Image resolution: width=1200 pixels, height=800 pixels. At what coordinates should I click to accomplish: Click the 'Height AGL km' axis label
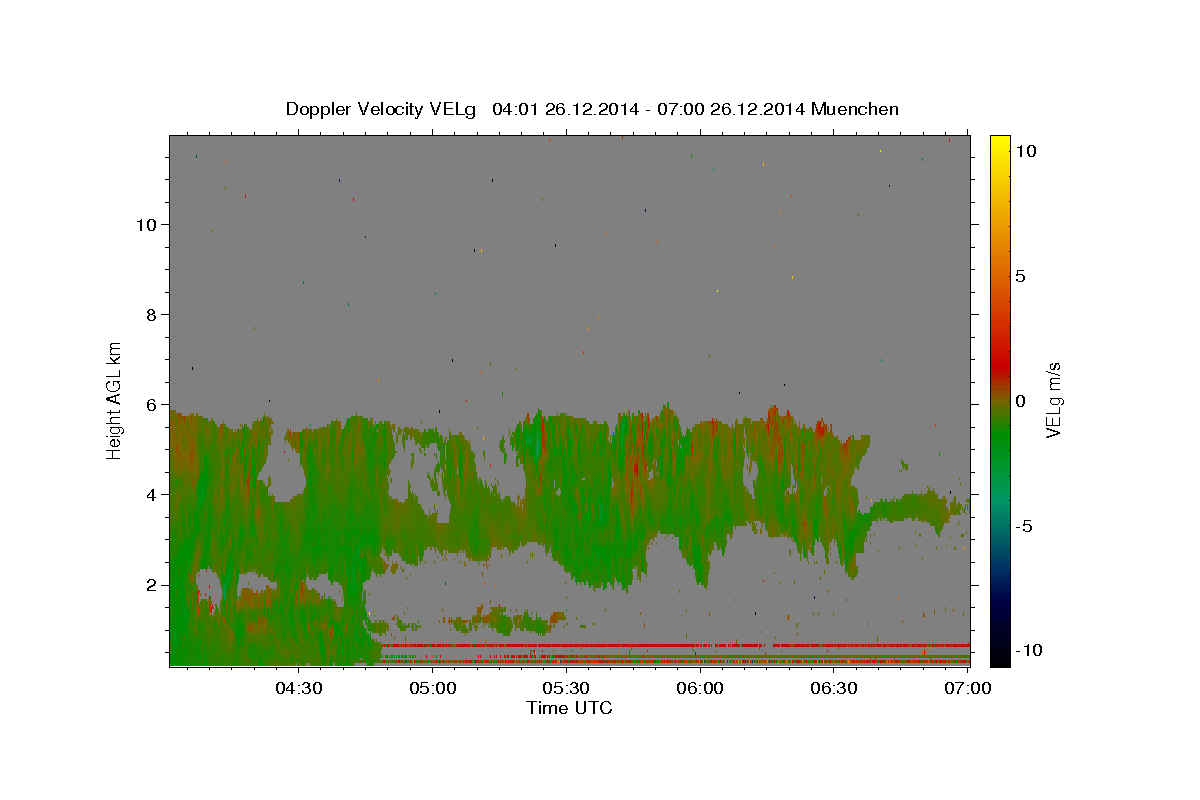tap(115, 399)
